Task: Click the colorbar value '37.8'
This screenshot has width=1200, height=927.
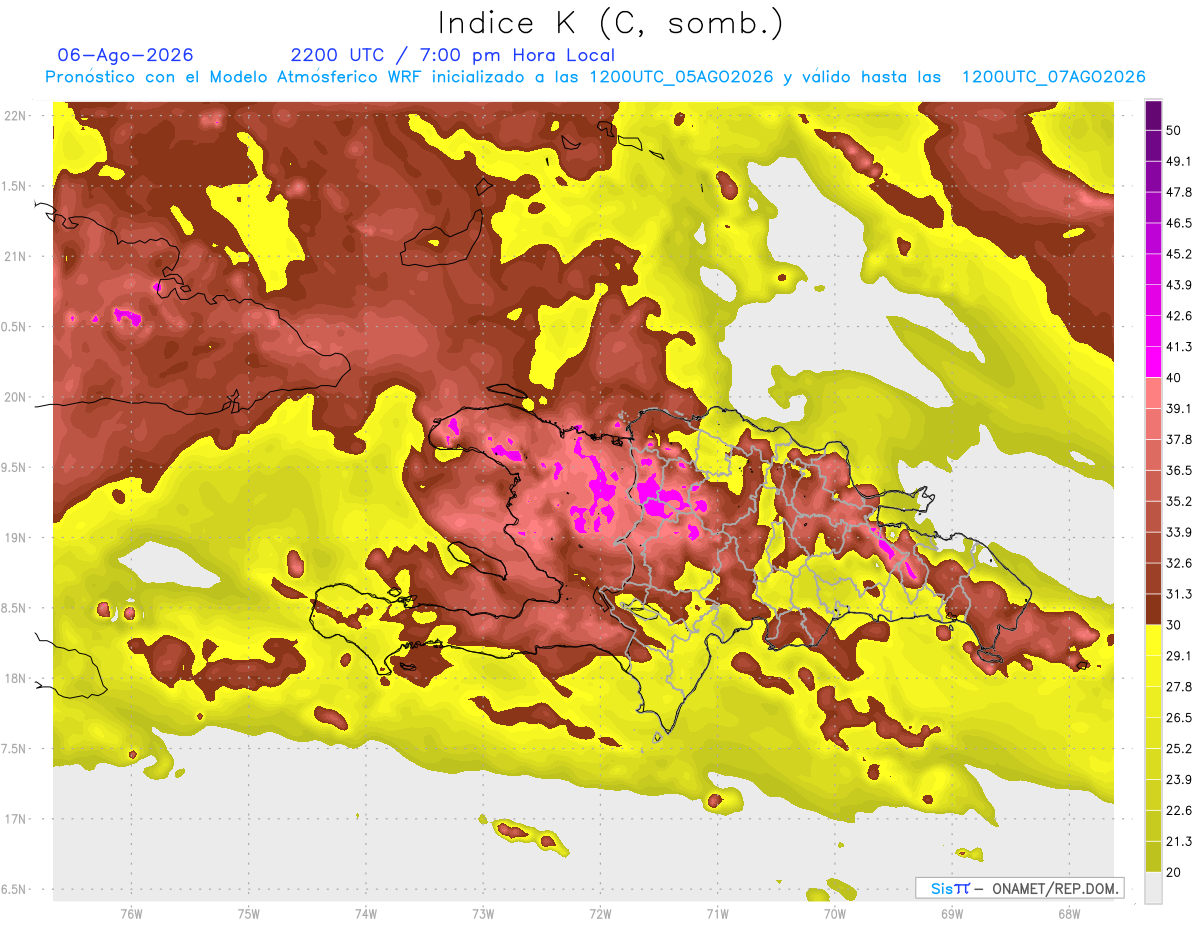Action: point(1179,440)
